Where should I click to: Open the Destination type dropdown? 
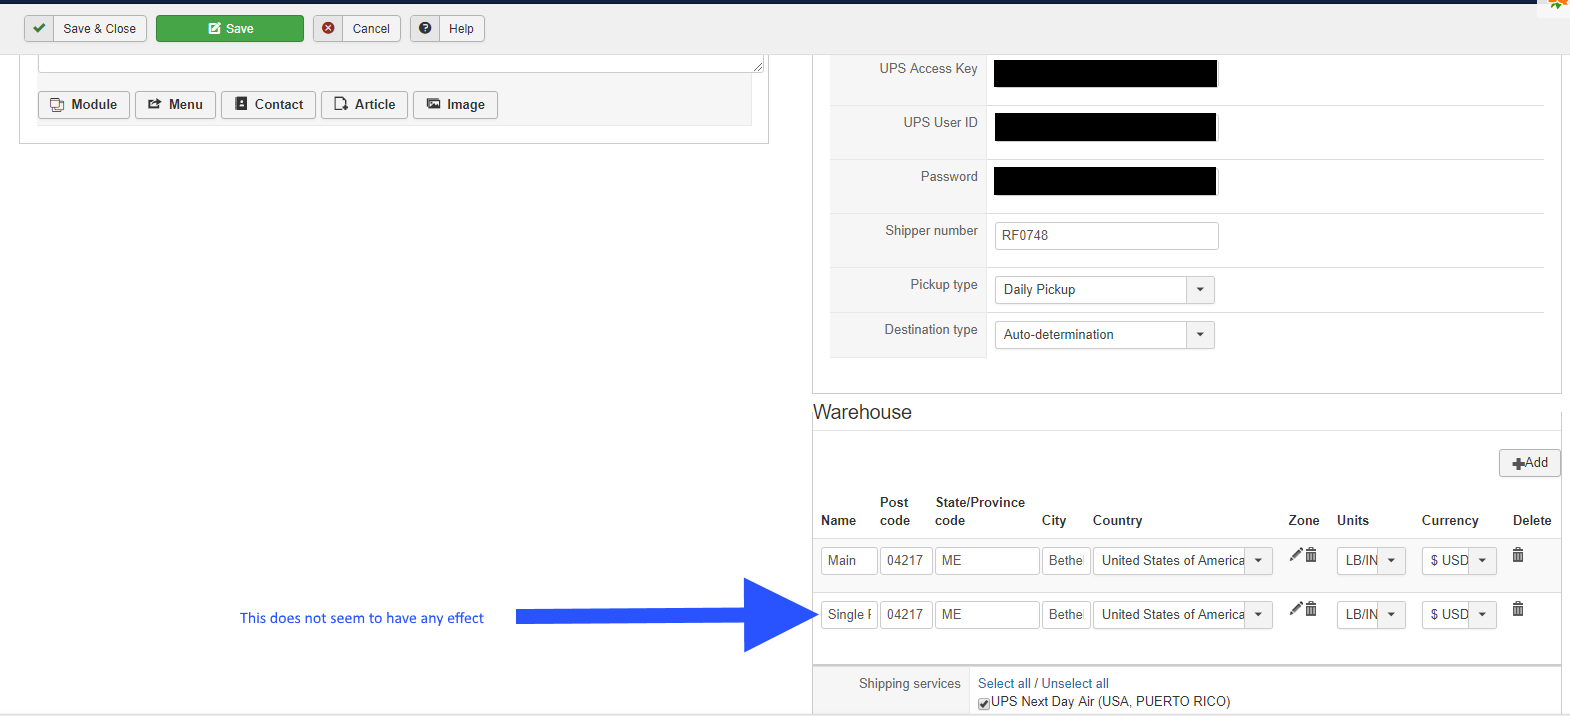(x=1105, y=335)
